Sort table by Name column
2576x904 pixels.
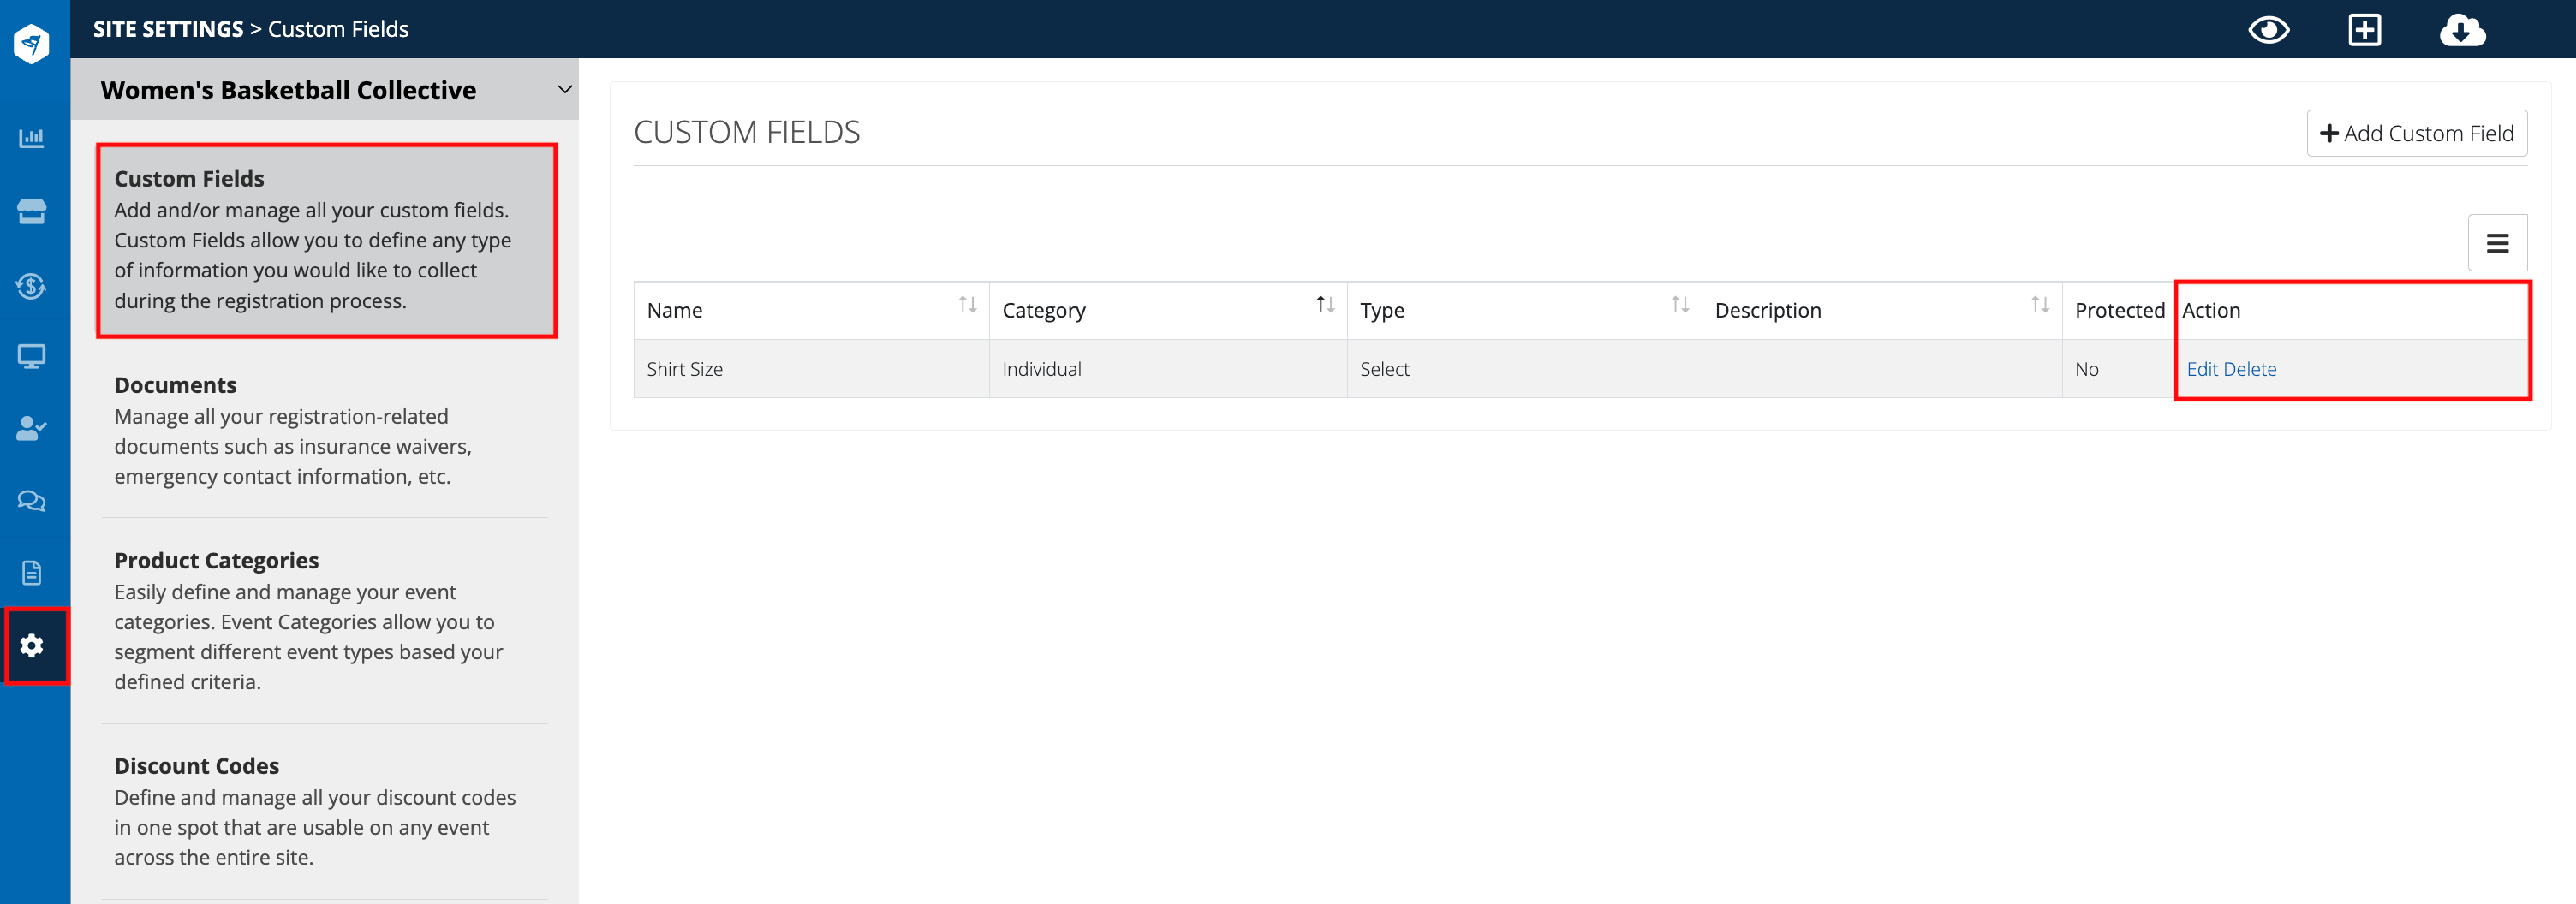point(968,305)
